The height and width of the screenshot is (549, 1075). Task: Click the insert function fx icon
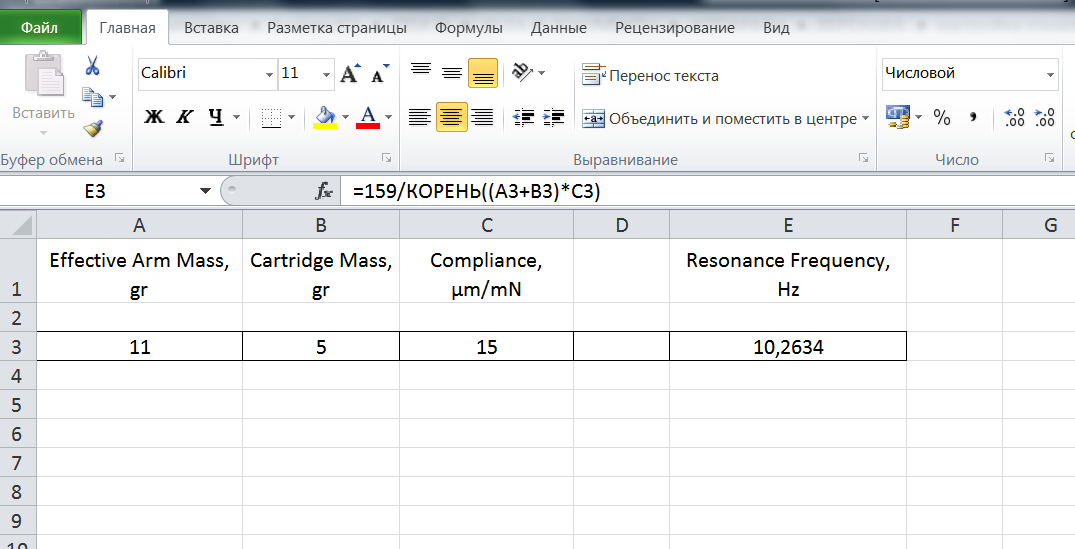(324, 191)
